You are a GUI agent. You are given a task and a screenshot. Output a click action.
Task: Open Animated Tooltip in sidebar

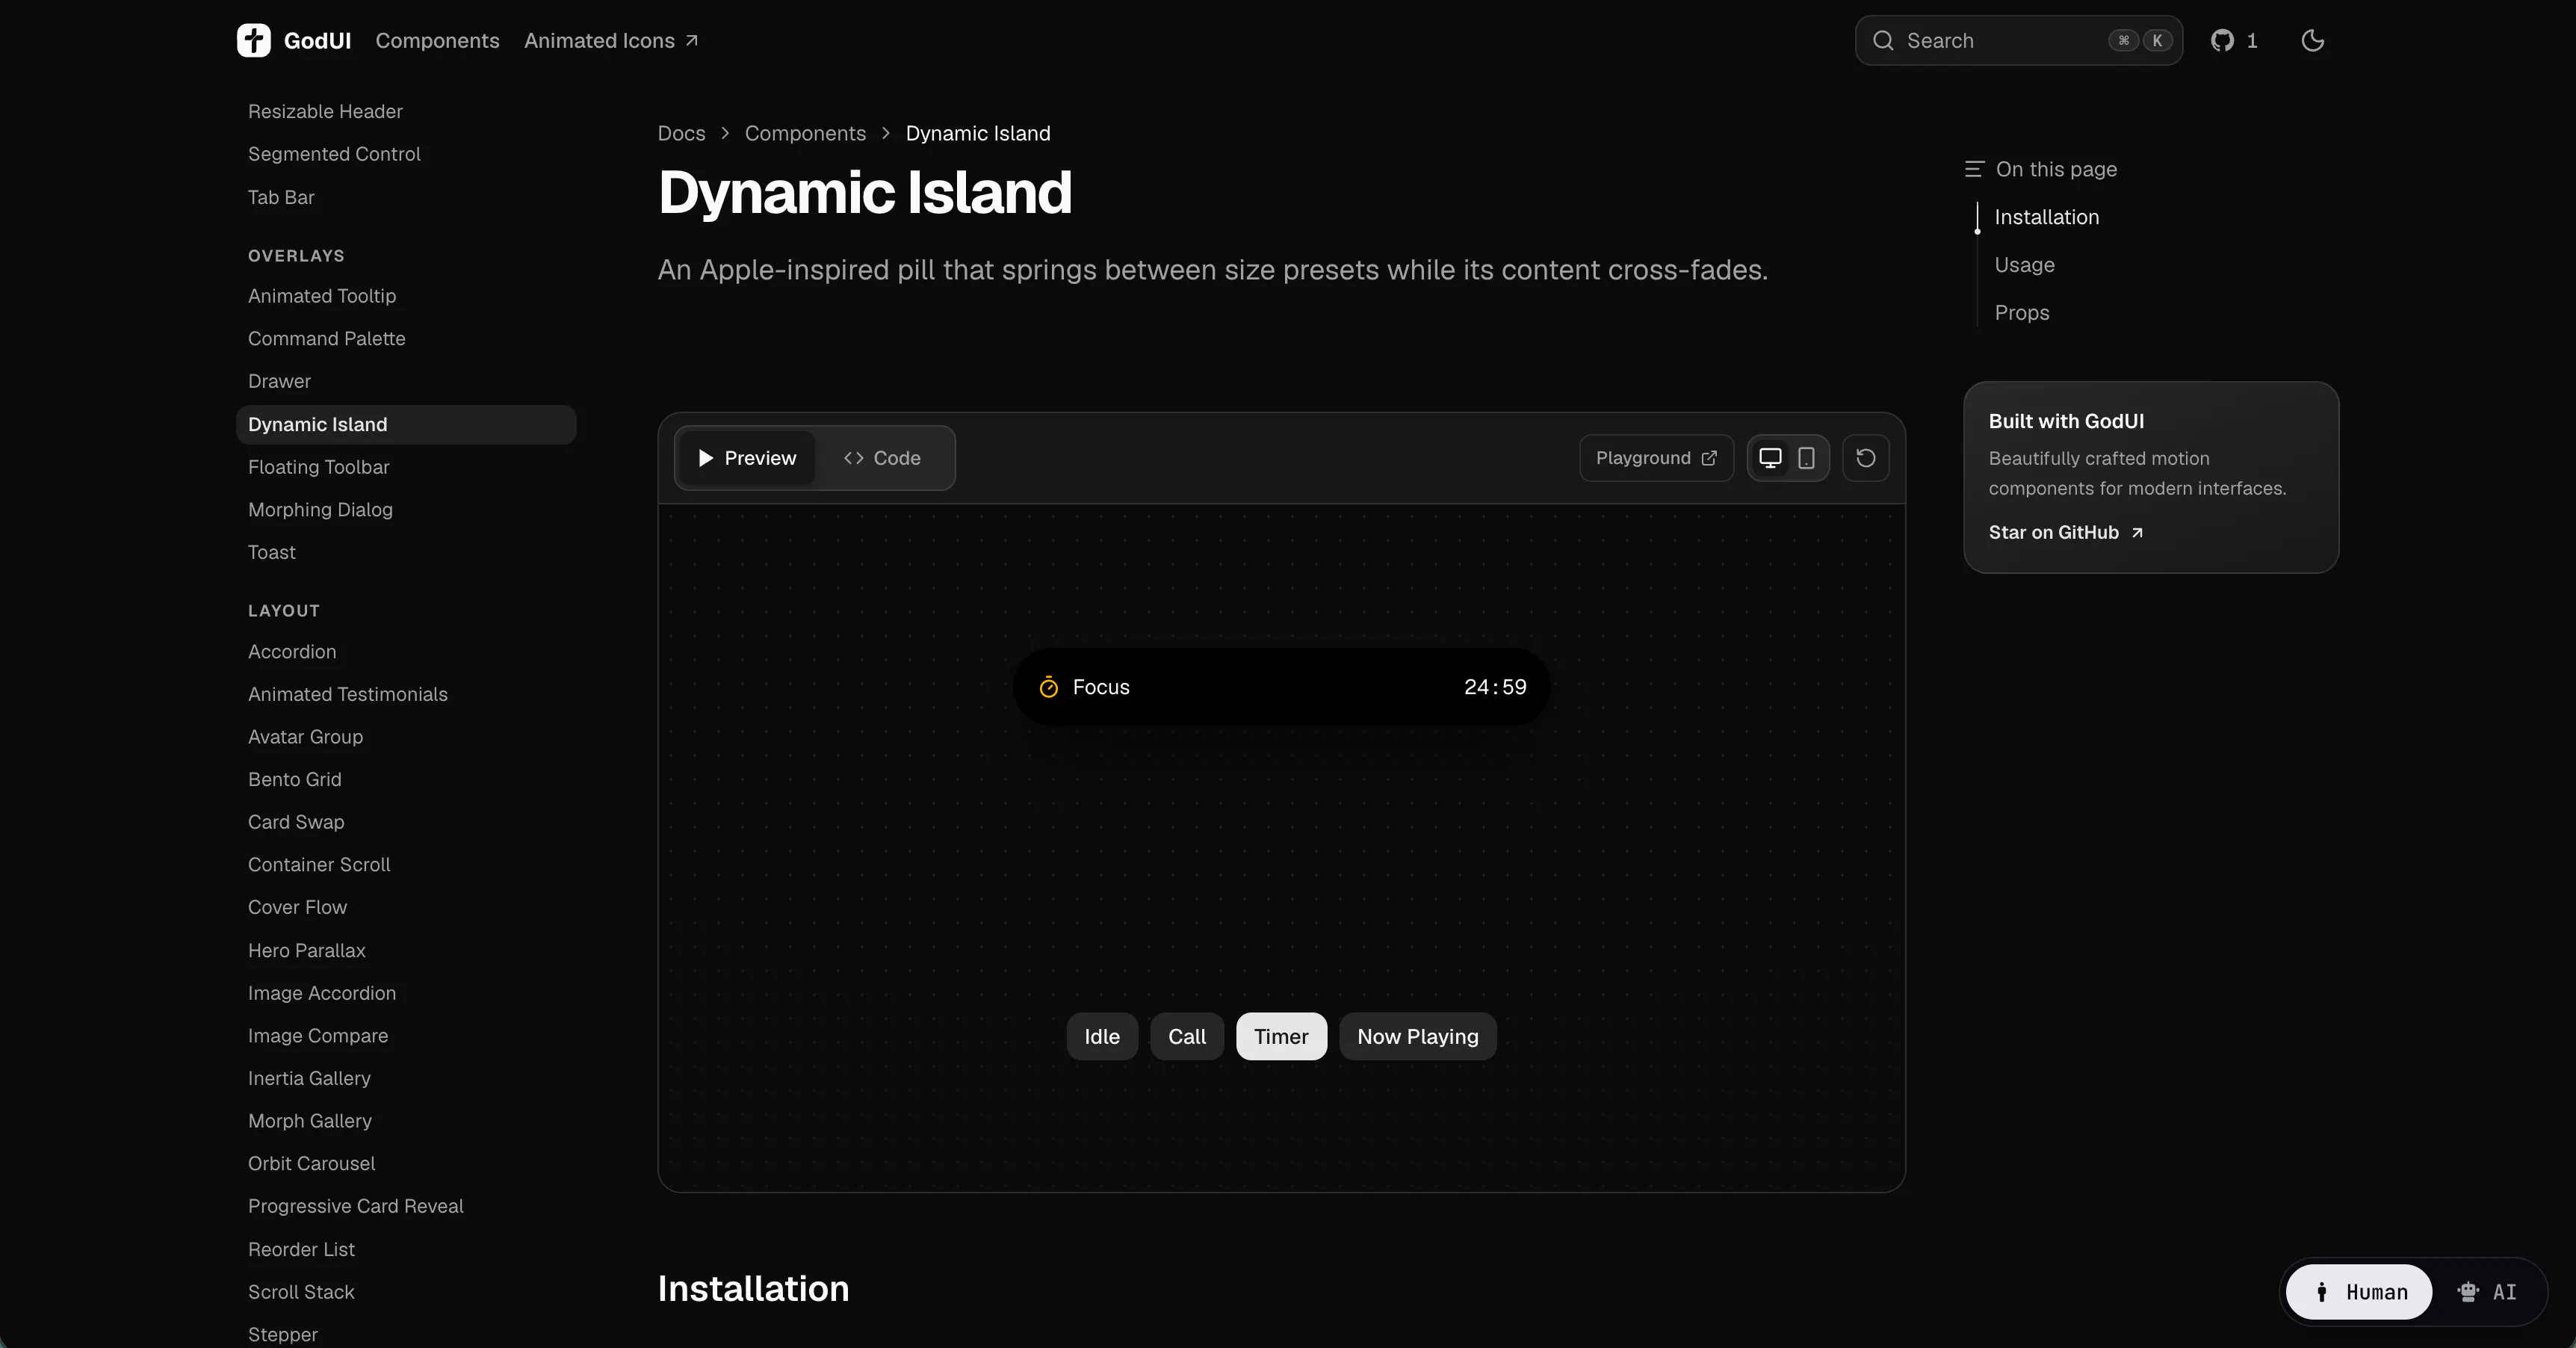[x=322, y=296]
